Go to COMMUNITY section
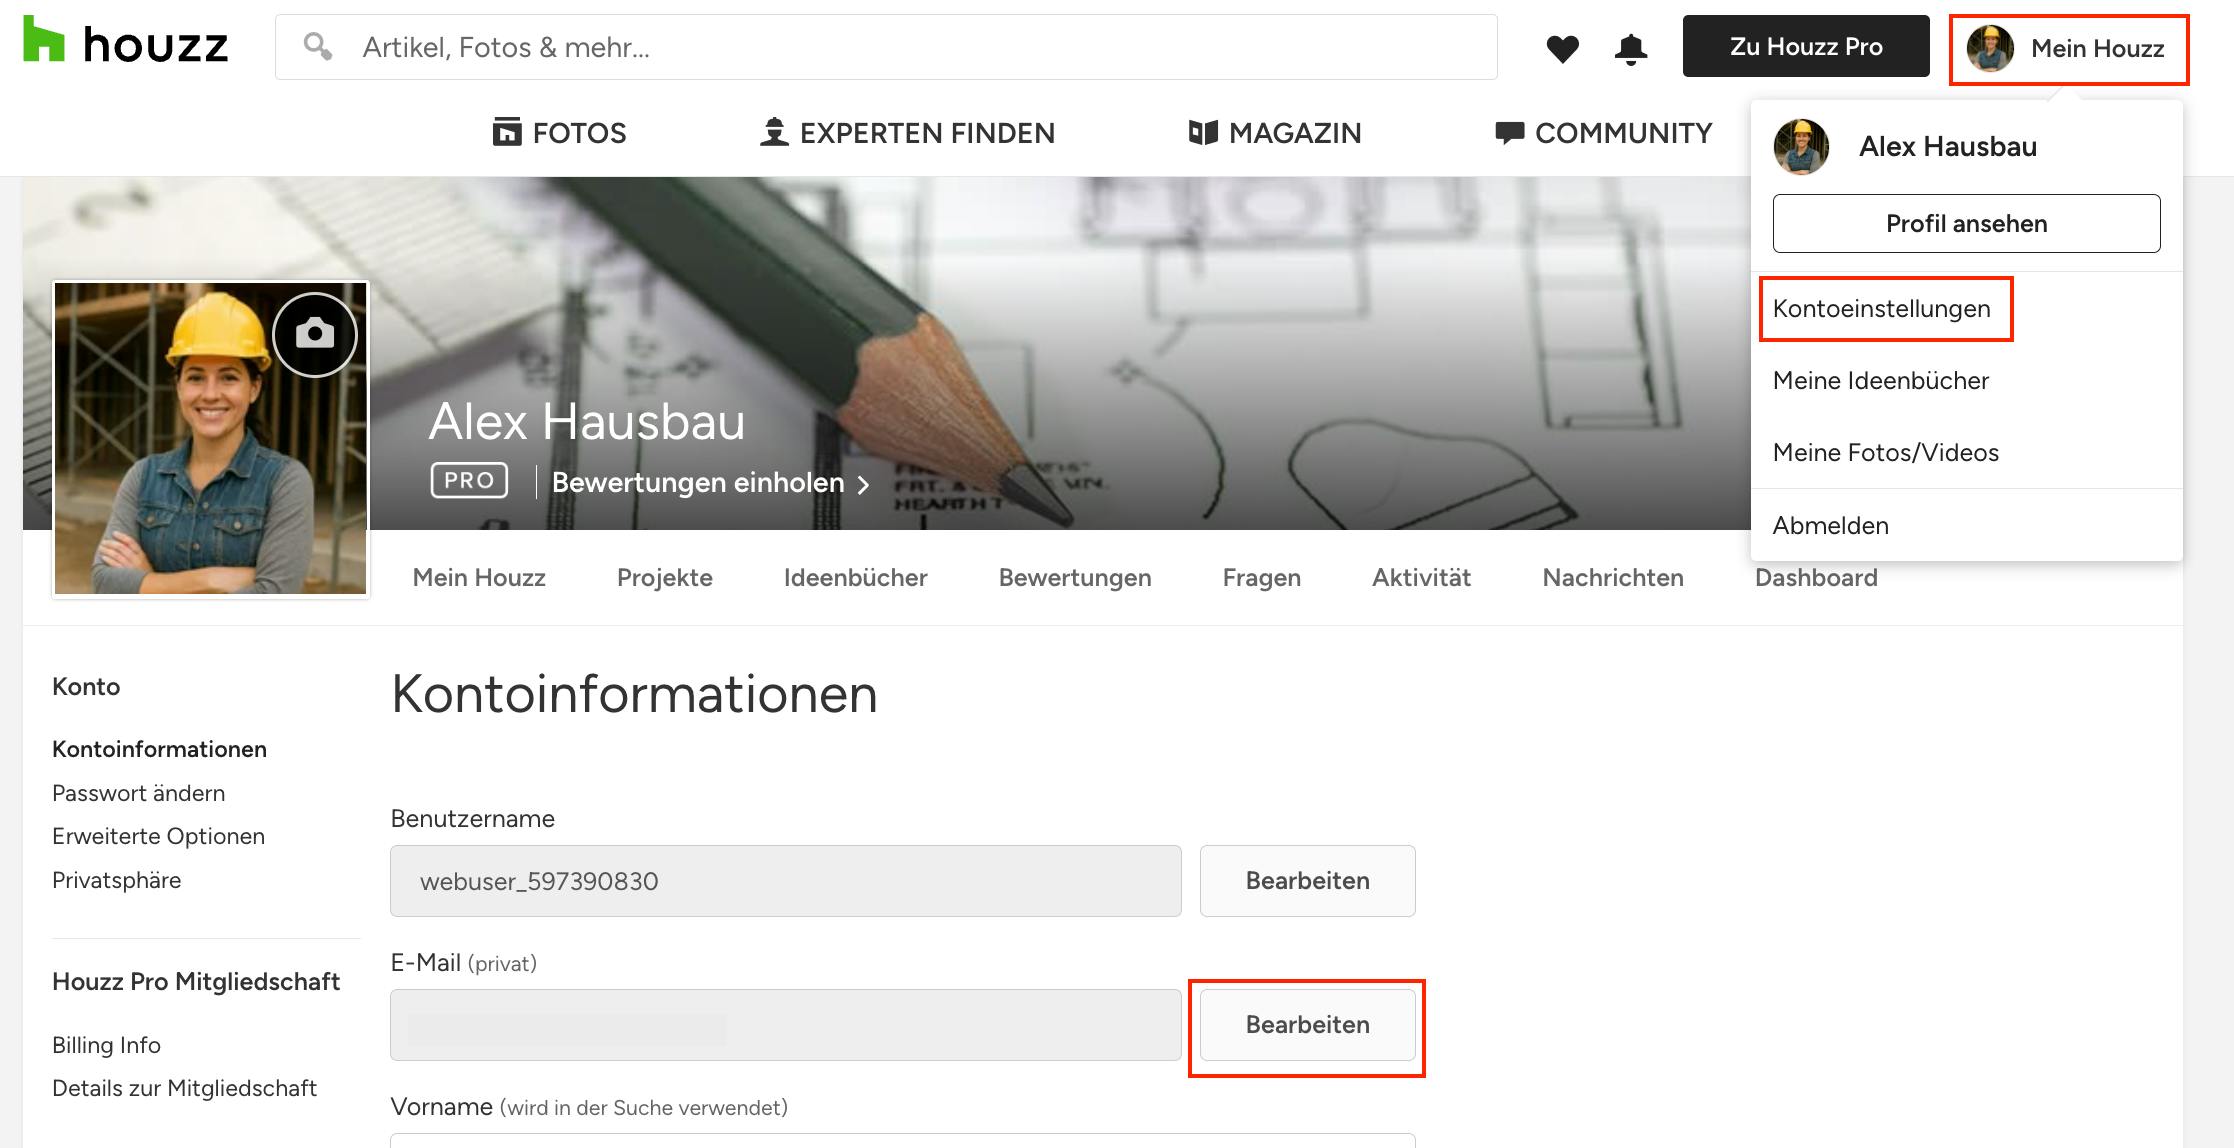Screen dimensions: 2234x1148 tap(1603, 132)
